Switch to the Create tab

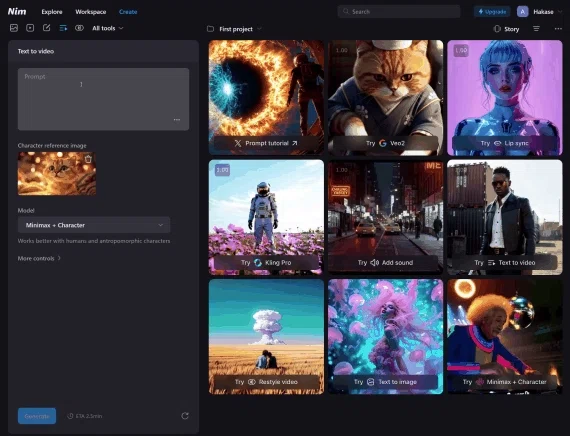click(128, 12)
